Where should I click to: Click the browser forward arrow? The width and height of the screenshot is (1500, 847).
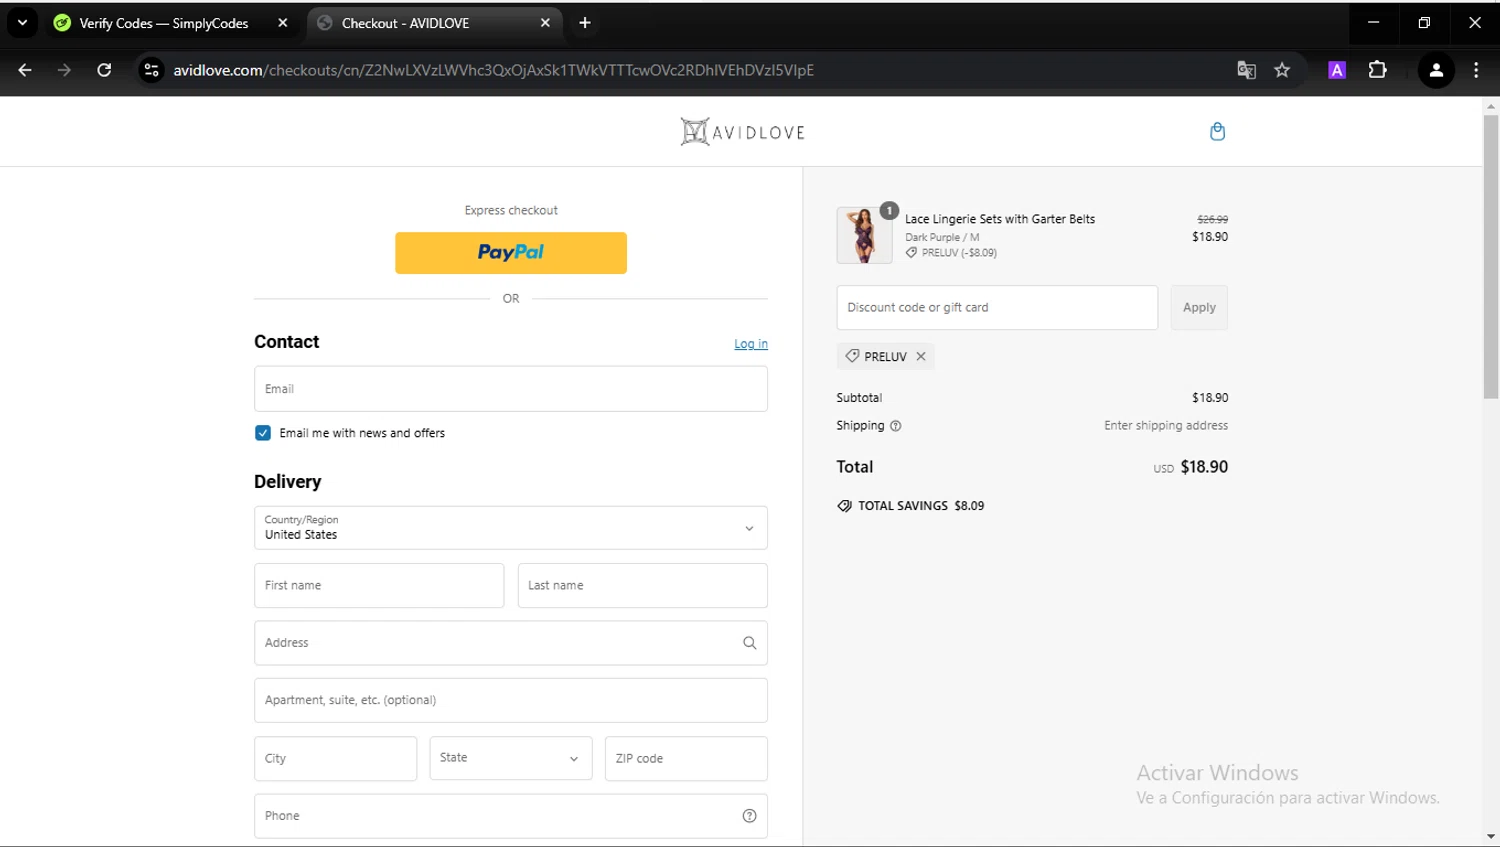click(x=64, y=70)
